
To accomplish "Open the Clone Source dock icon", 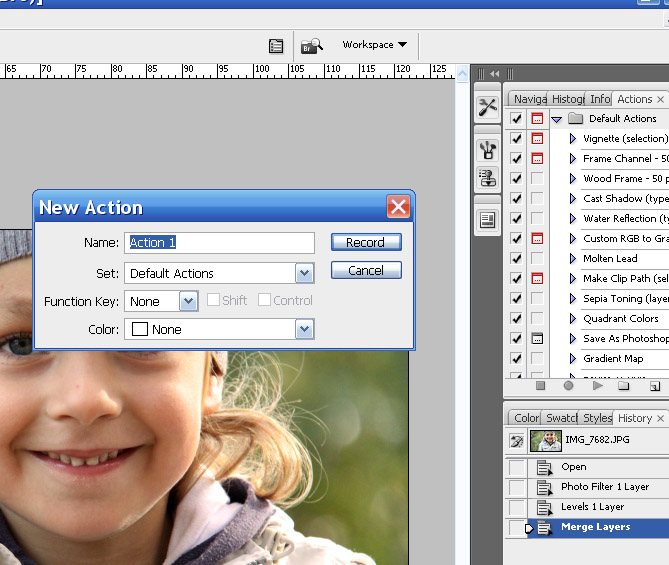I will [x=488, y=178].
